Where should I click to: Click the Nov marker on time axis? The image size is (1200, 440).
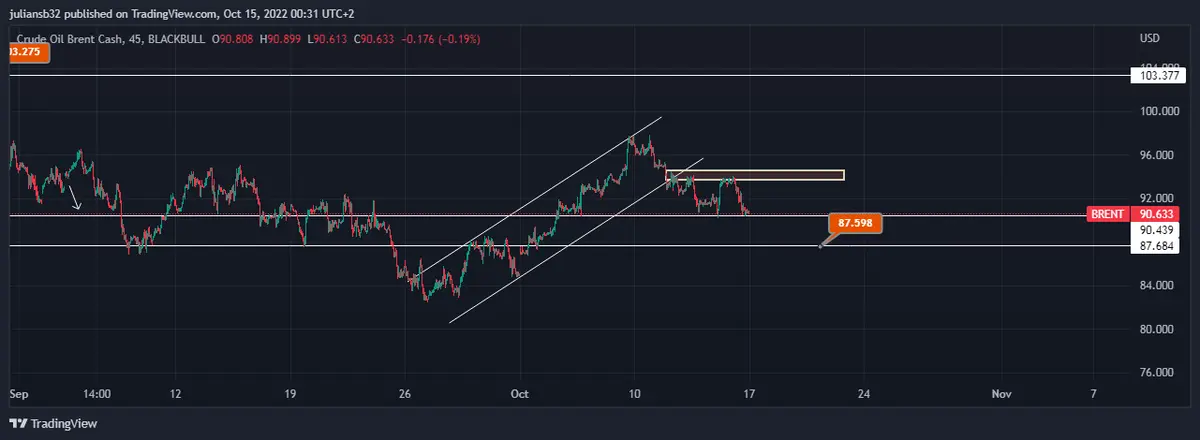tap(1001, 394)
